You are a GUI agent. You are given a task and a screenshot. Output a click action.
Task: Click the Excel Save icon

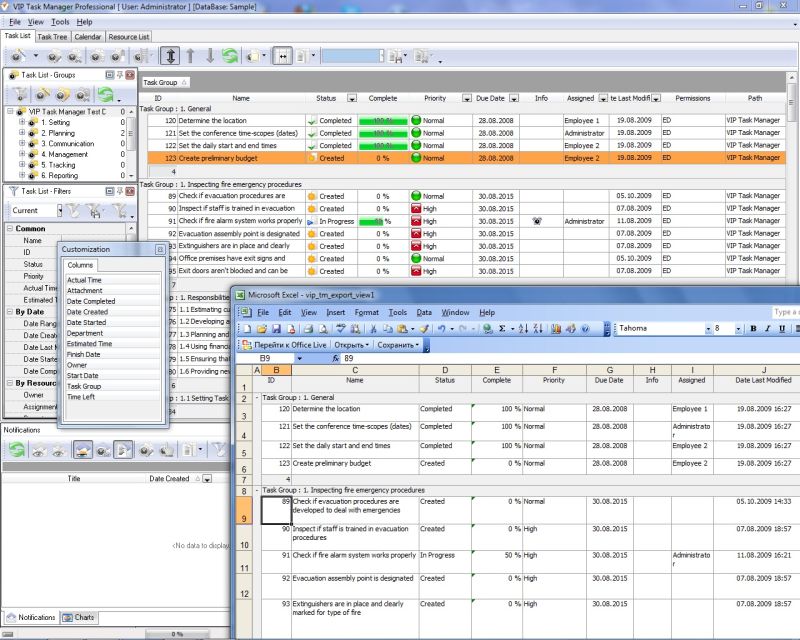coord(277,329)
